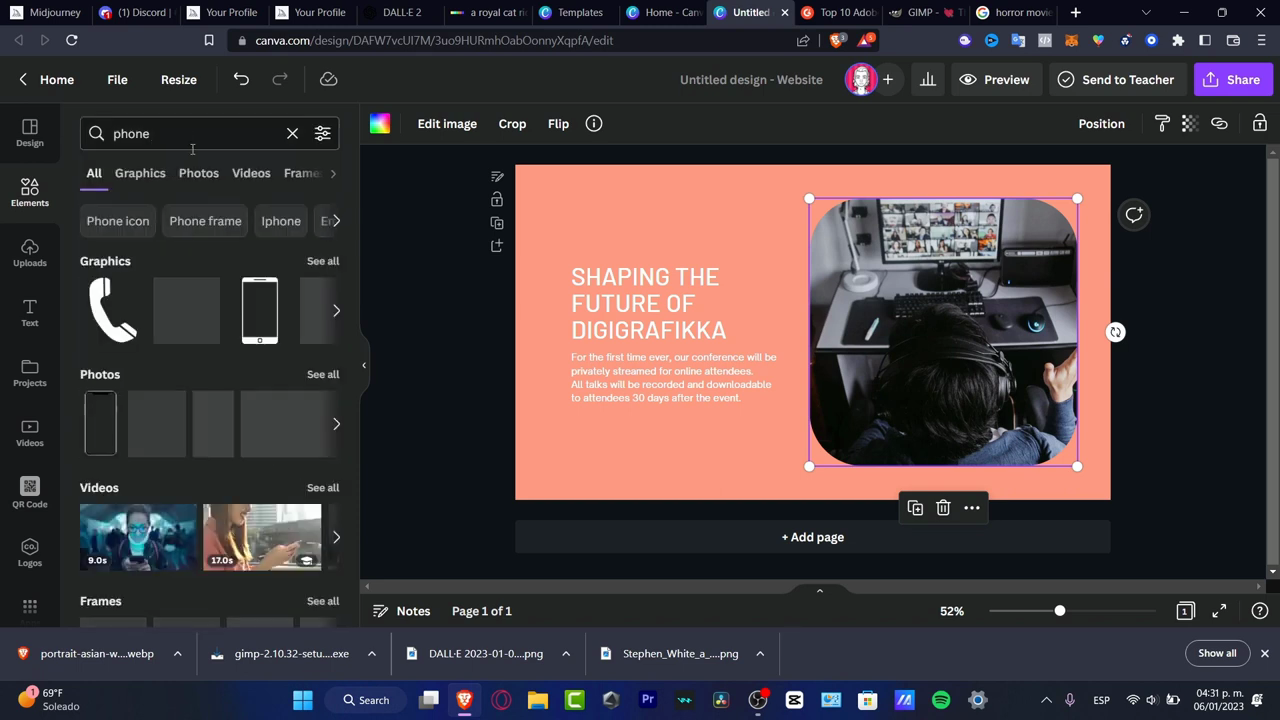The width and height of the screenshot is (1280, 720).
Task: Click the rotate handle beside the photo
Action: point(1115,332)
